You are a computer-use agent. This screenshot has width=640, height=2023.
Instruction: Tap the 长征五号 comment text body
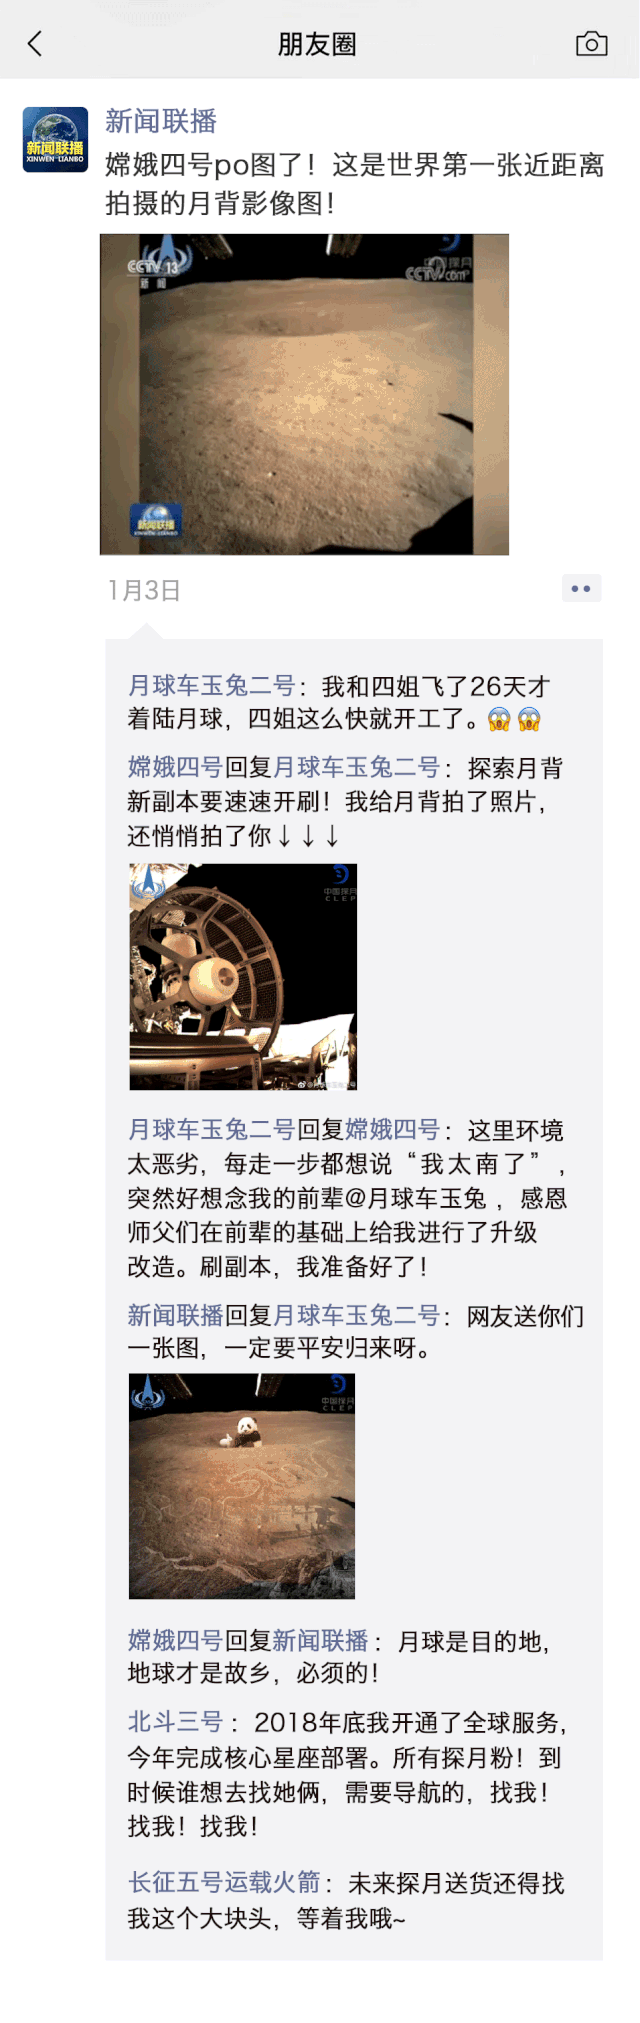[346, 1901]
